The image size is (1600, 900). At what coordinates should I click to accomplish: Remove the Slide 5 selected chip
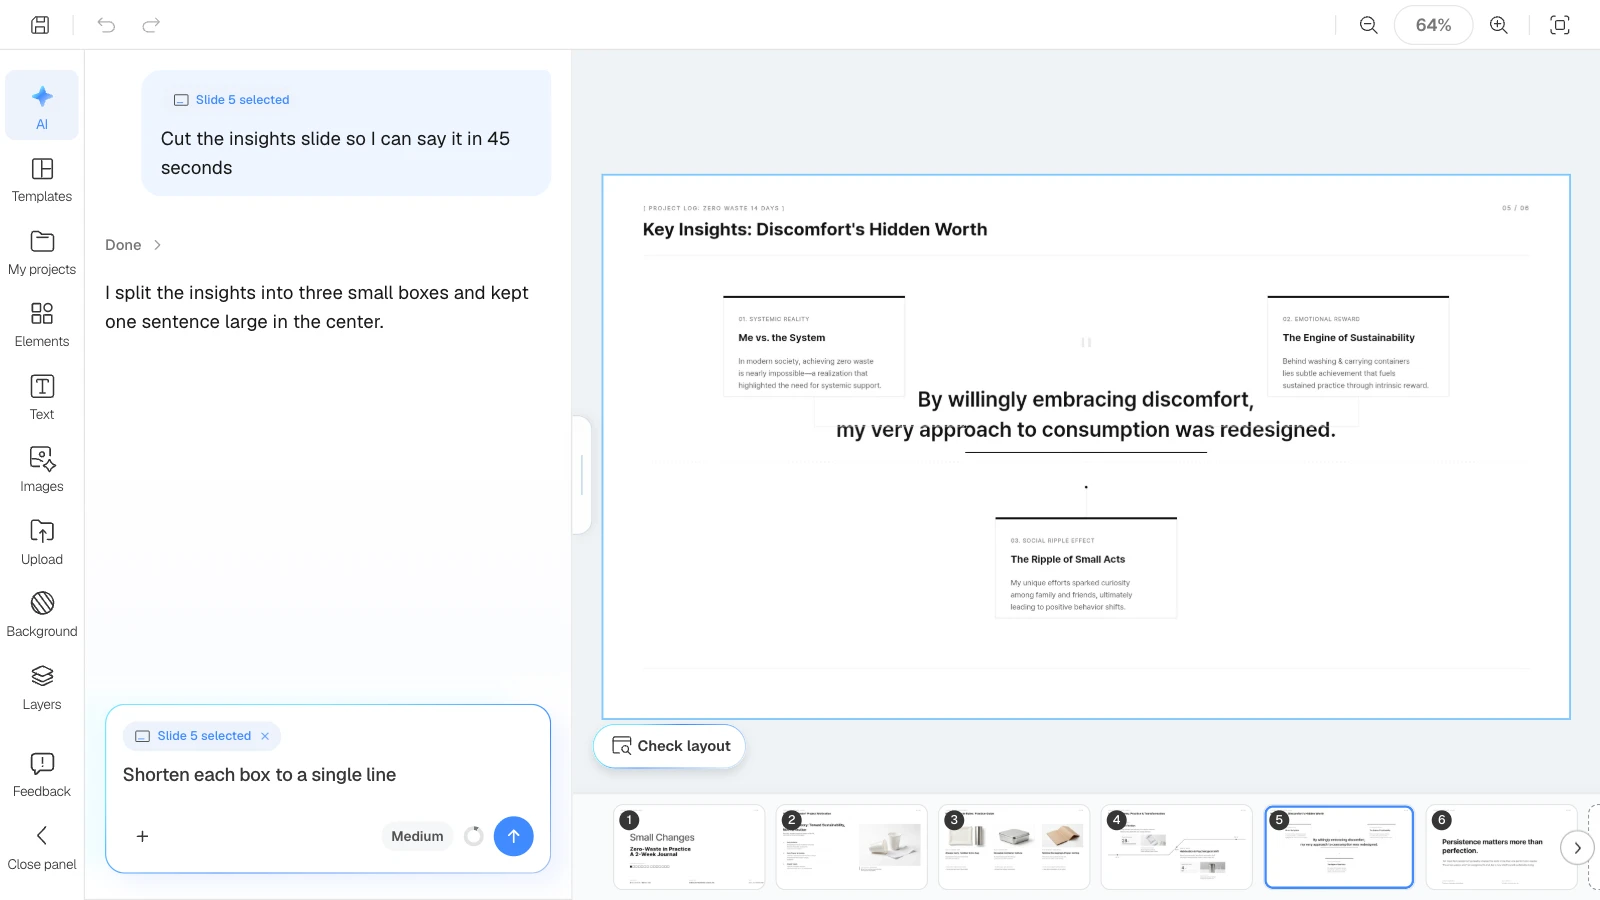[x=265, y=736]
